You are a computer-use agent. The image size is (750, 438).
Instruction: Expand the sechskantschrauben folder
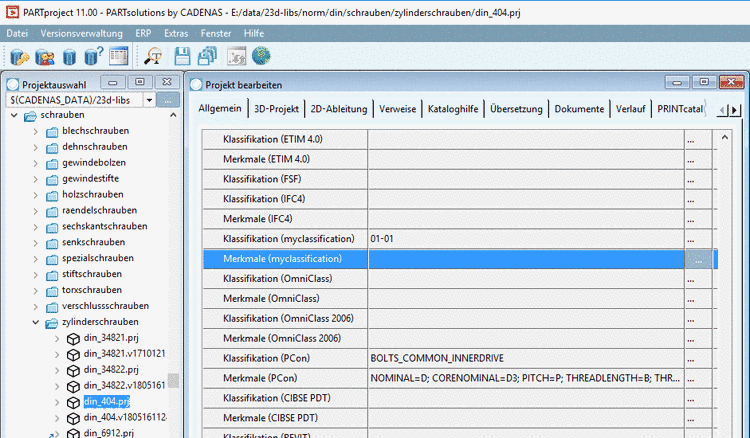35,227
